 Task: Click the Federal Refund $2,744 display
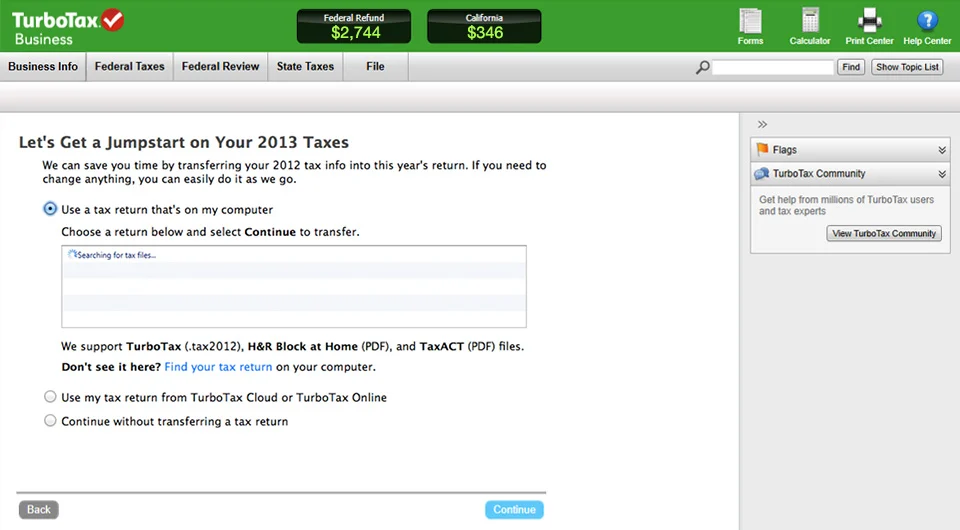(354, 26)
